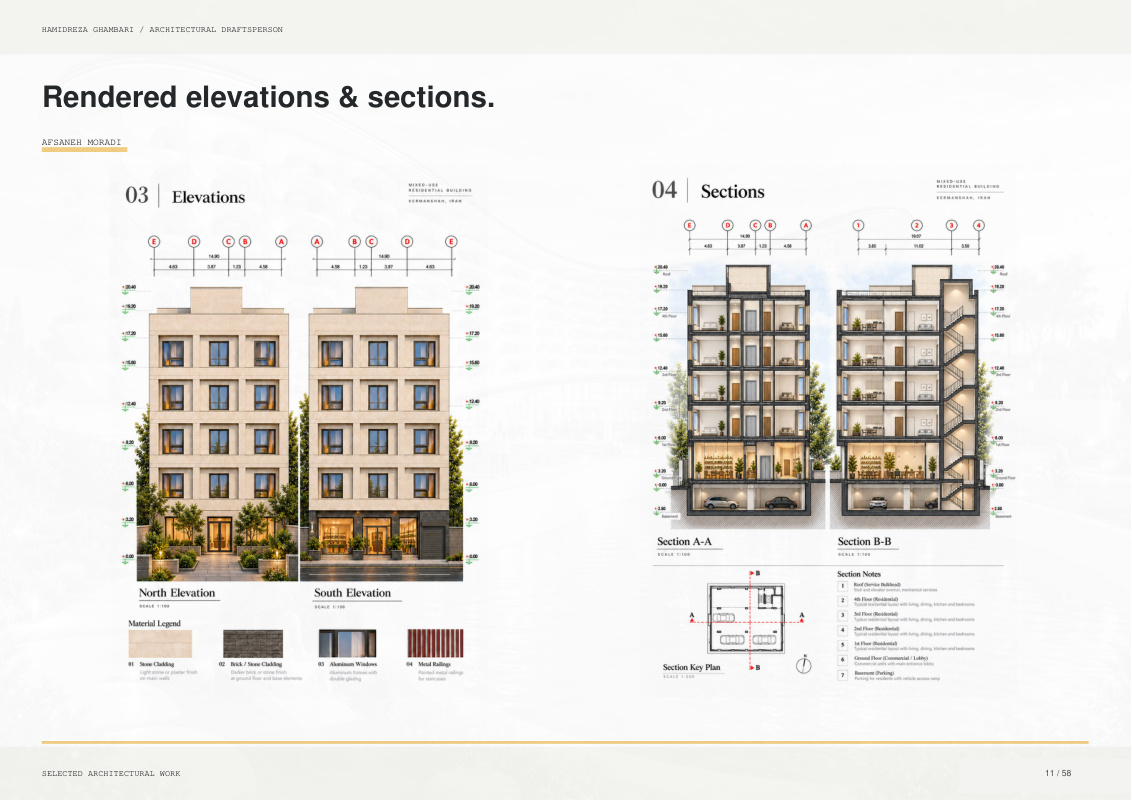Click the 'South Elevation' caption

[x=352, y=593]
